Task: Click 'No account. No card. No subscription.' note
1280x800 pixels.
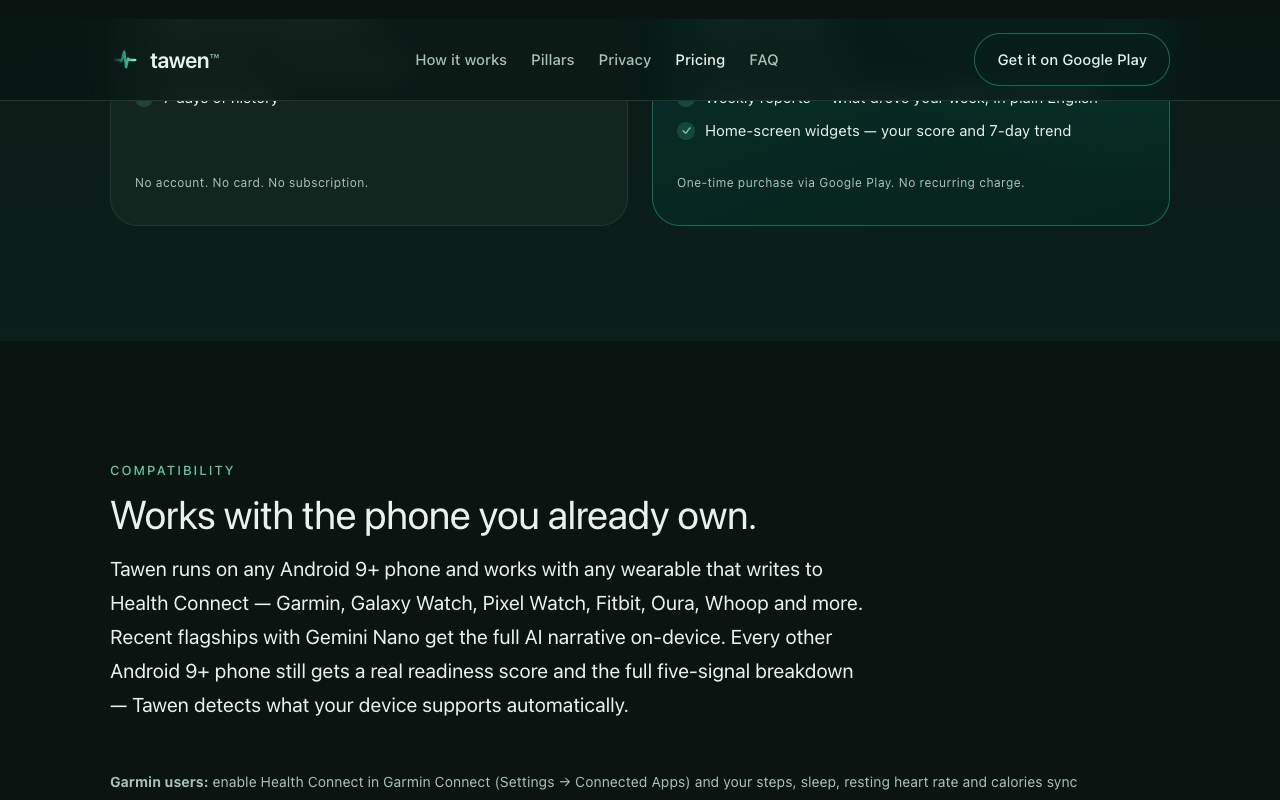Action: [x=252, y=183]
